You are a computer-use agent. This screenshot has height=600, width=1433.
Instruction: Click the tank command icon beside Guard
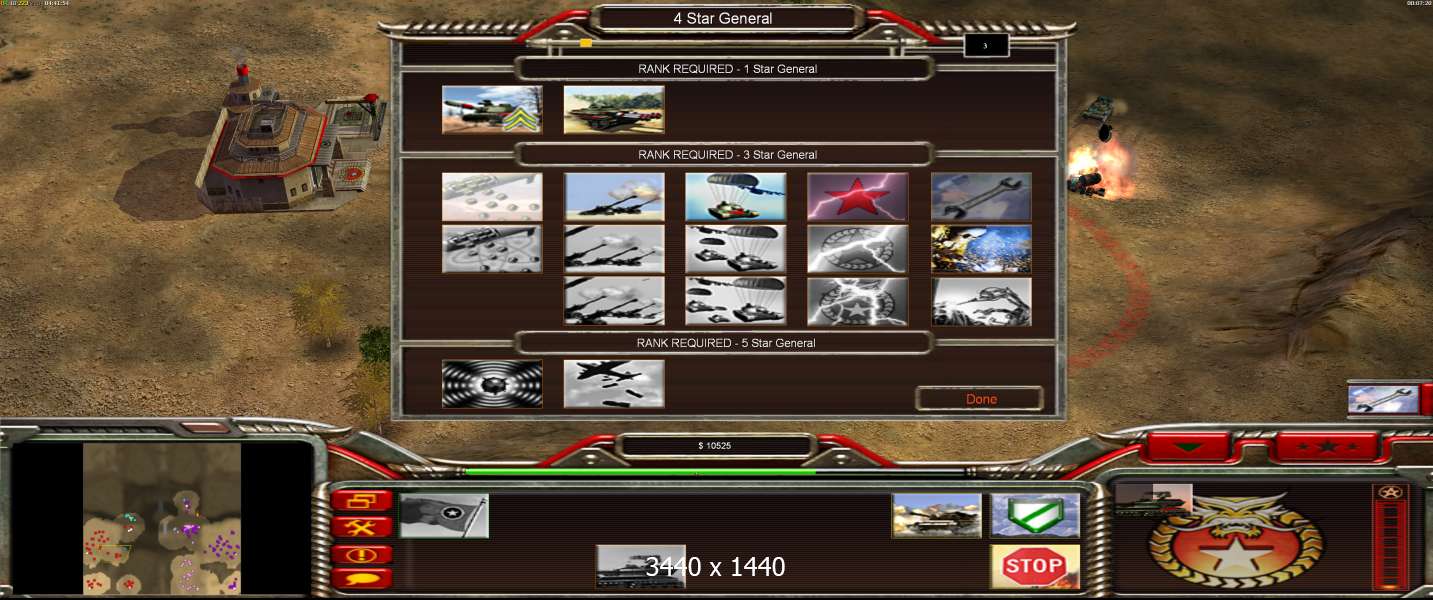pos(937,516)
